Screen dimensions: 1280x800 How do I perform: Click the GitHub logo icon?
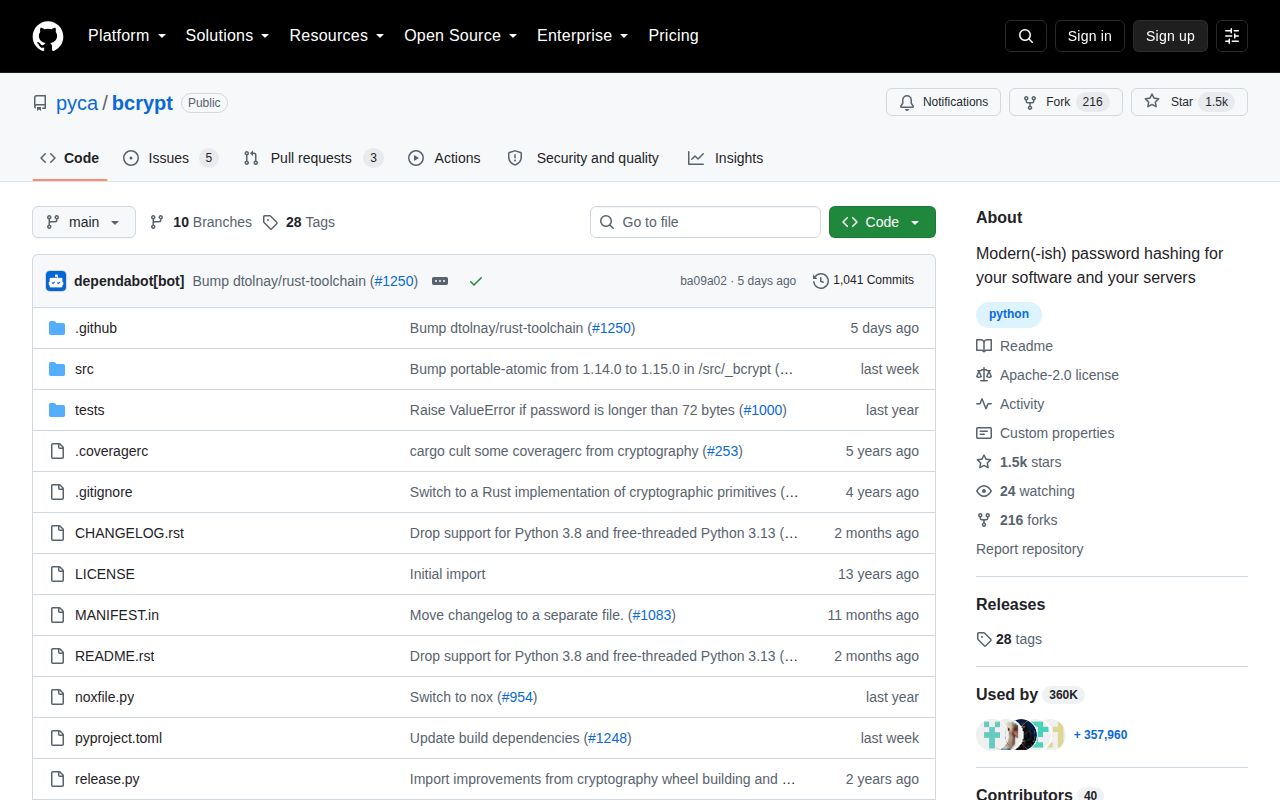pos(48,36)
